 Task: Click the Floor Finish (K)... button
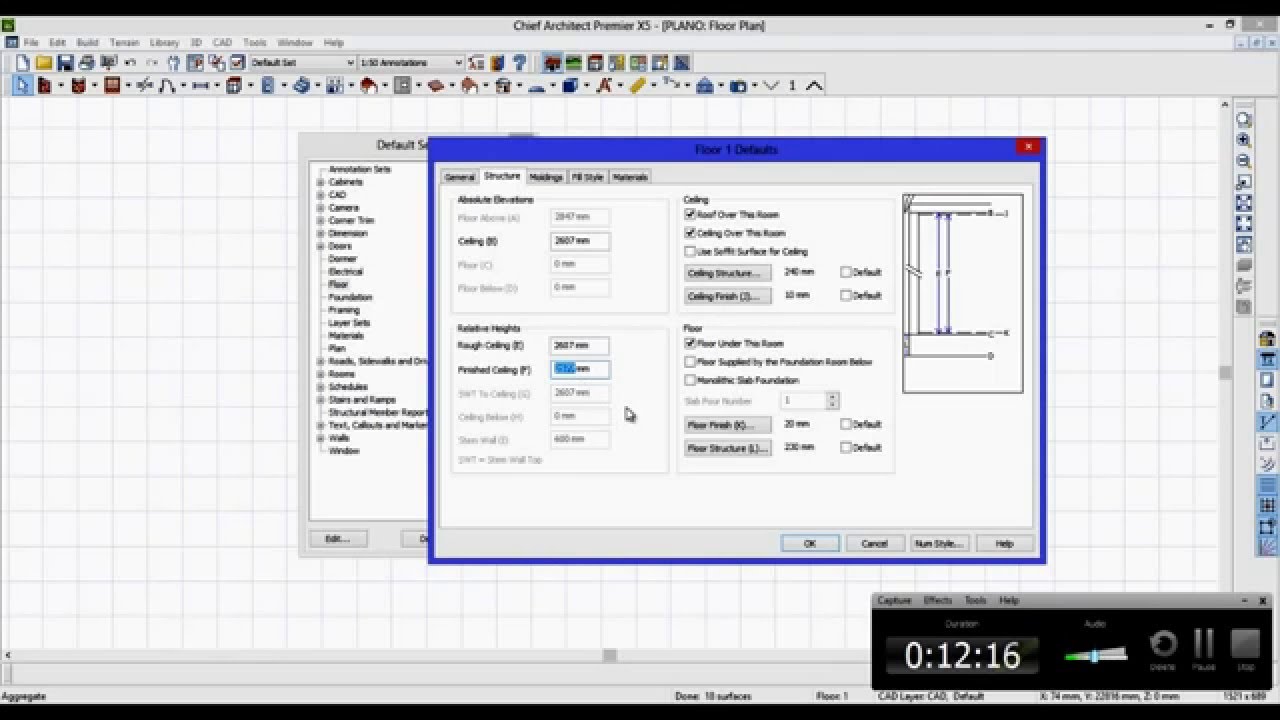728,425
